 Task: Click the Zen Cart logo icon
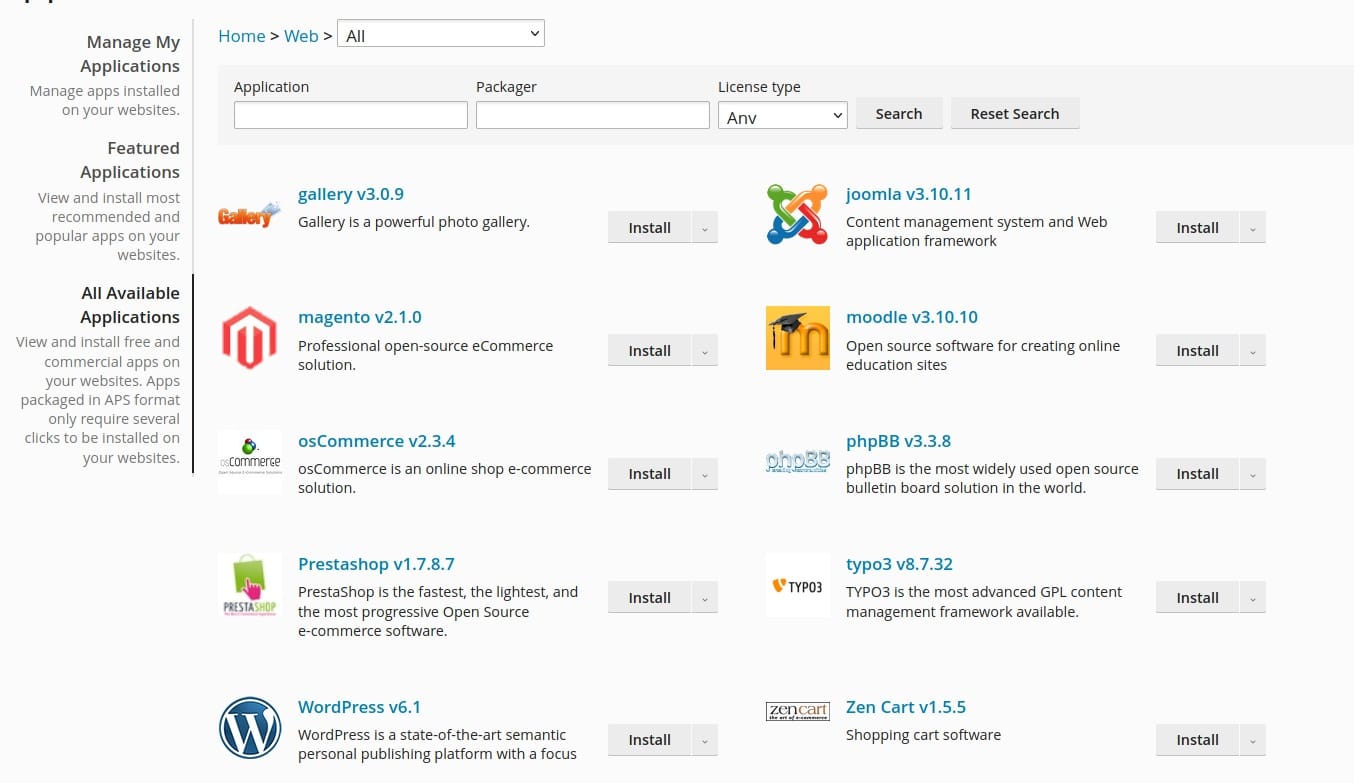(797, 711)
